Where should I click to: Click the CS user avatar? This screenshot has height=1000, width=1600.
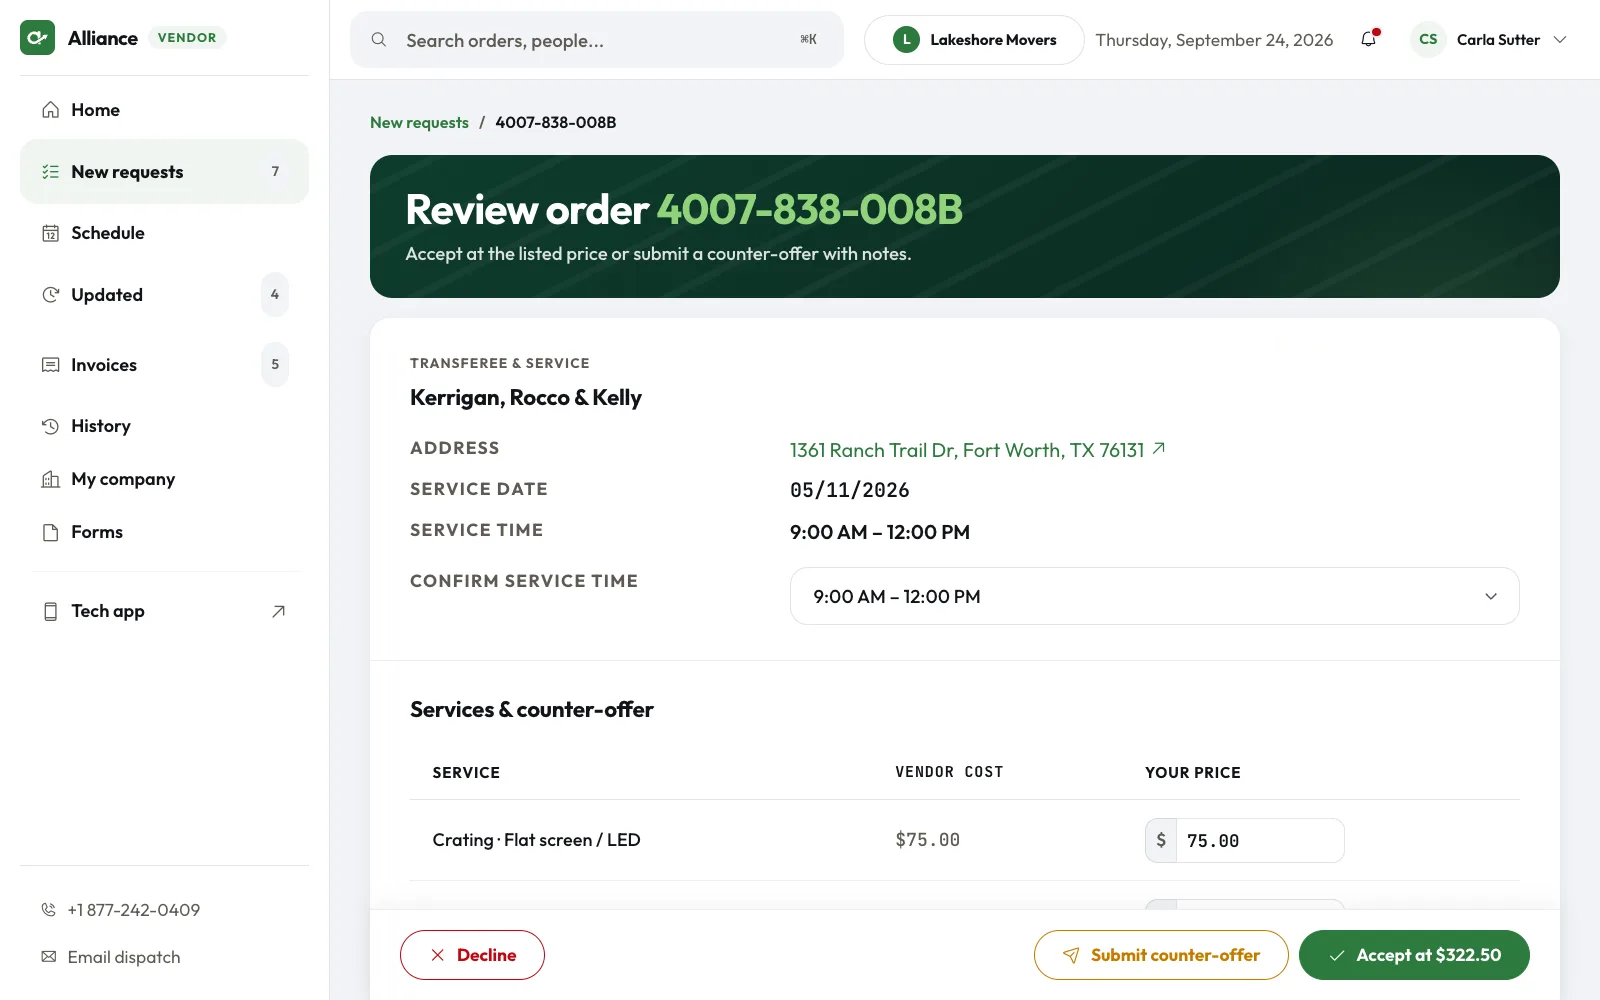click(x=1428, y=40)
